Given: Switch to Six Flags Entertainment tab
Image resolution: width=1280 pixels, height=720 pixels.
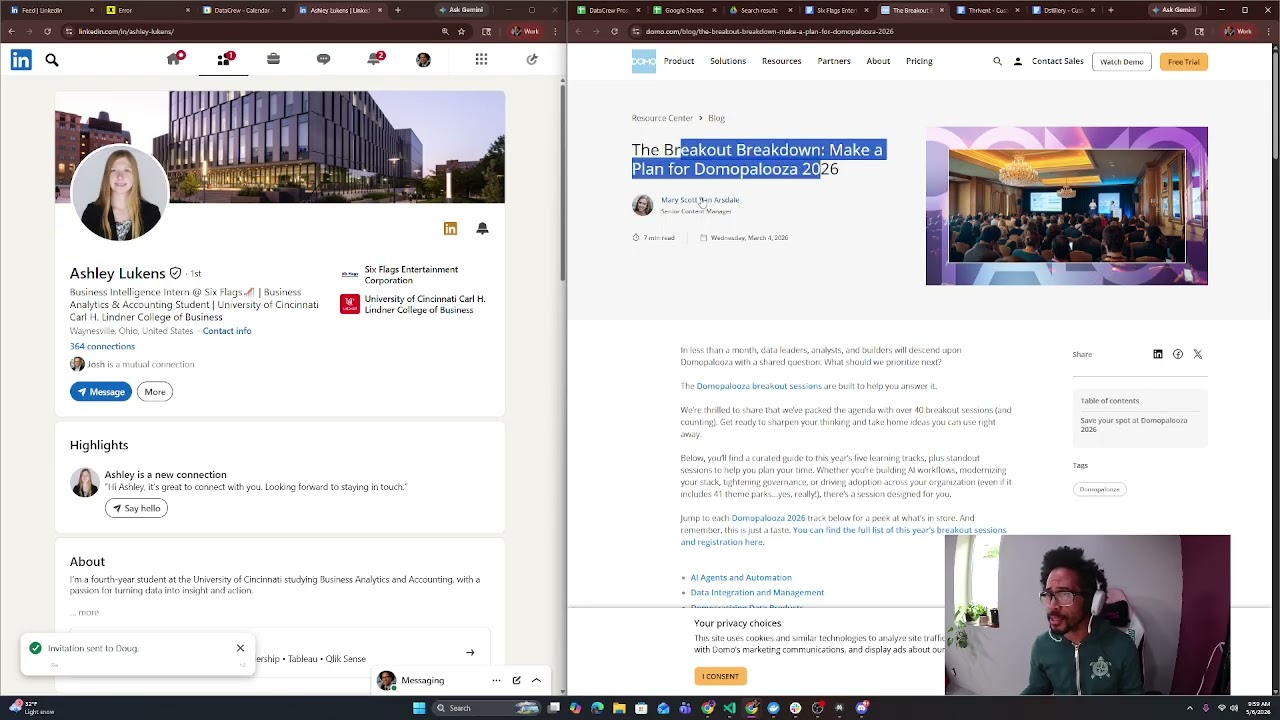Looking at the screenshot, I should 836,10.
